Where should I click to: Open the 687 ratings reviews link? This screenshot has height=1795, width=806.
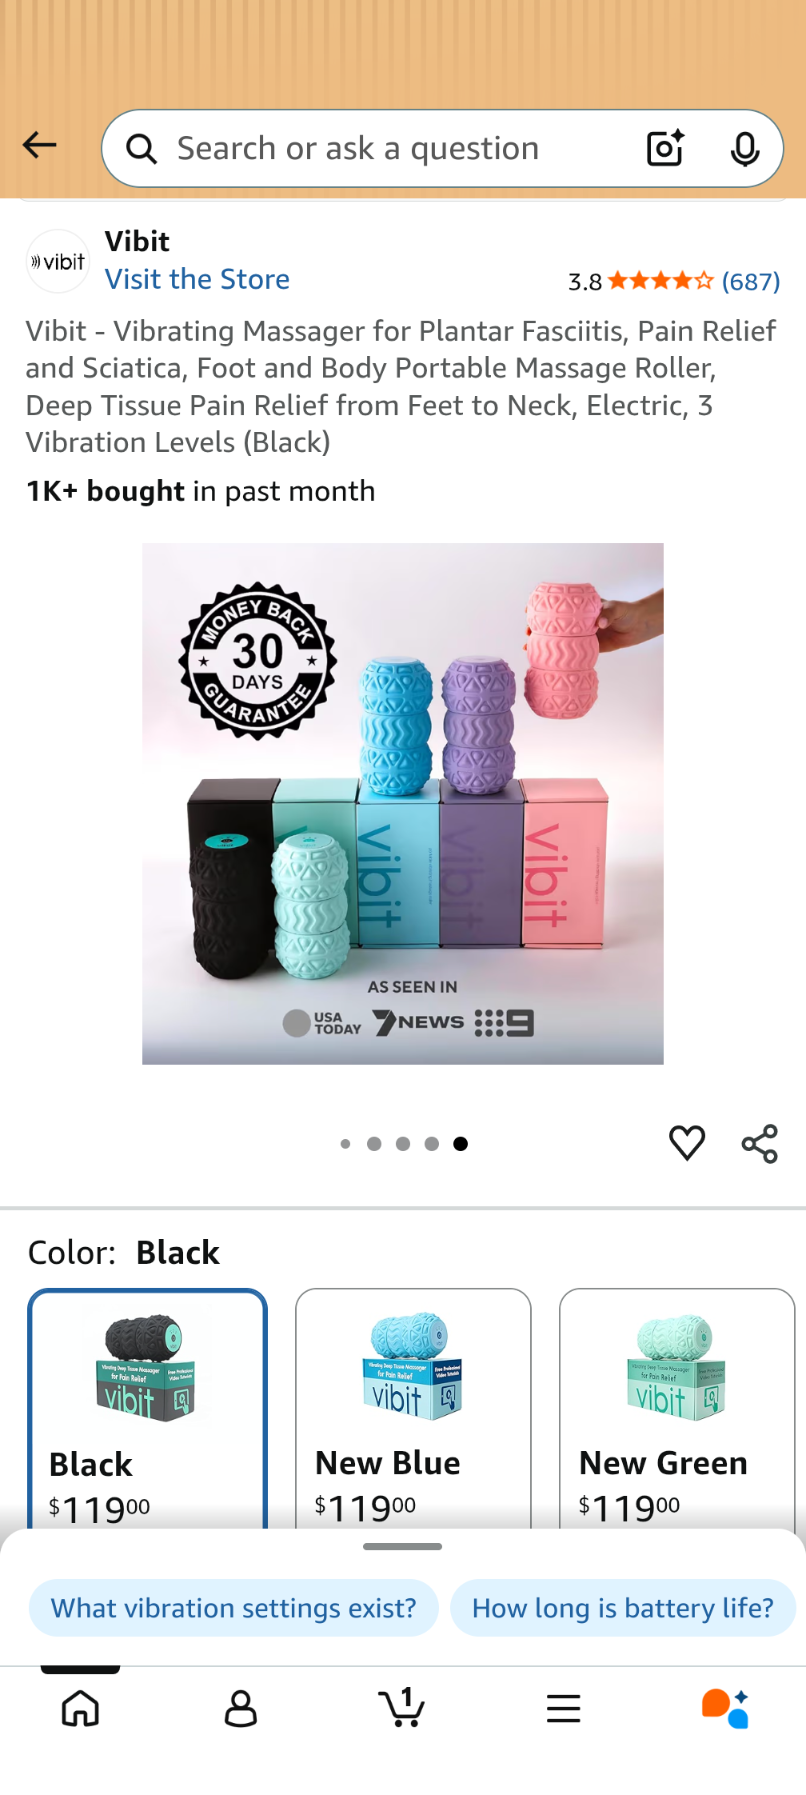pyautogui.click(x=751, y=281)
